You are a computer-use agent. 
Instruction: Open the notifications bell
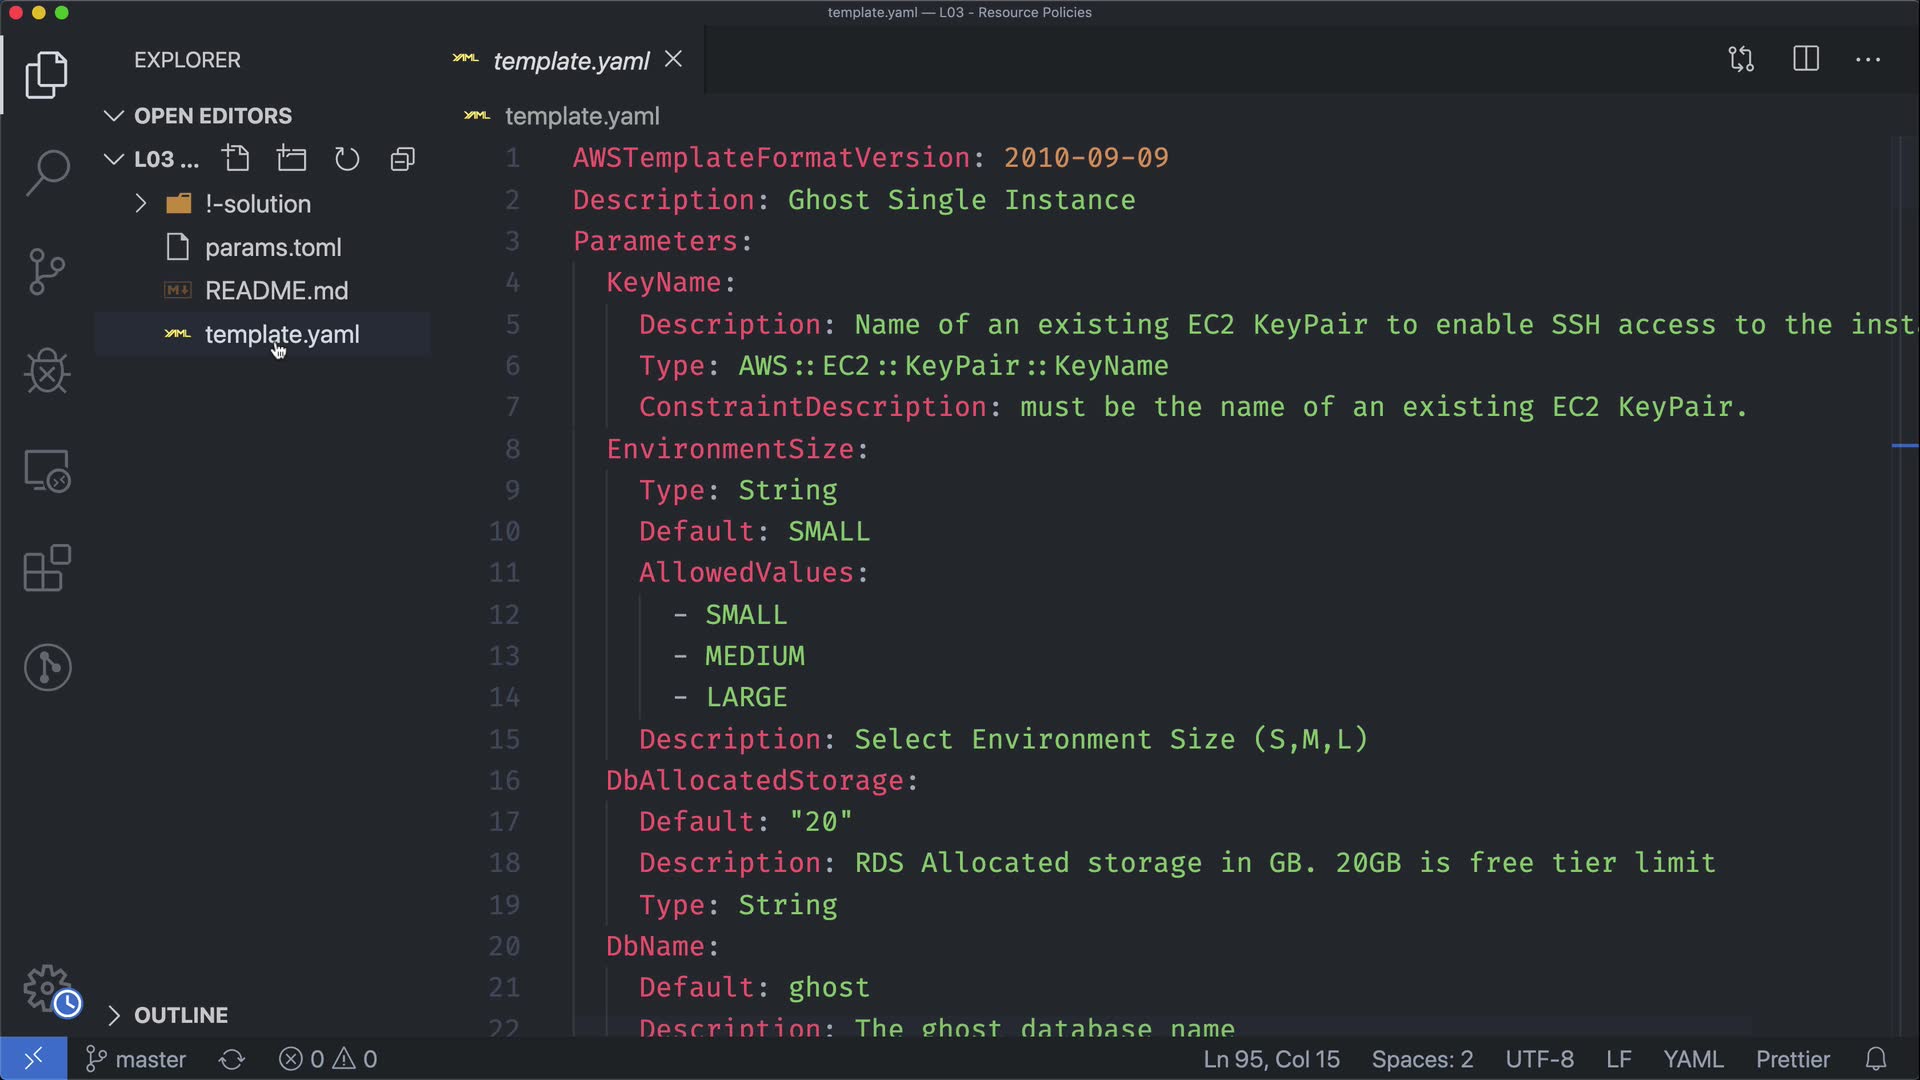pyautogui.click(x=1876, y=1059)
